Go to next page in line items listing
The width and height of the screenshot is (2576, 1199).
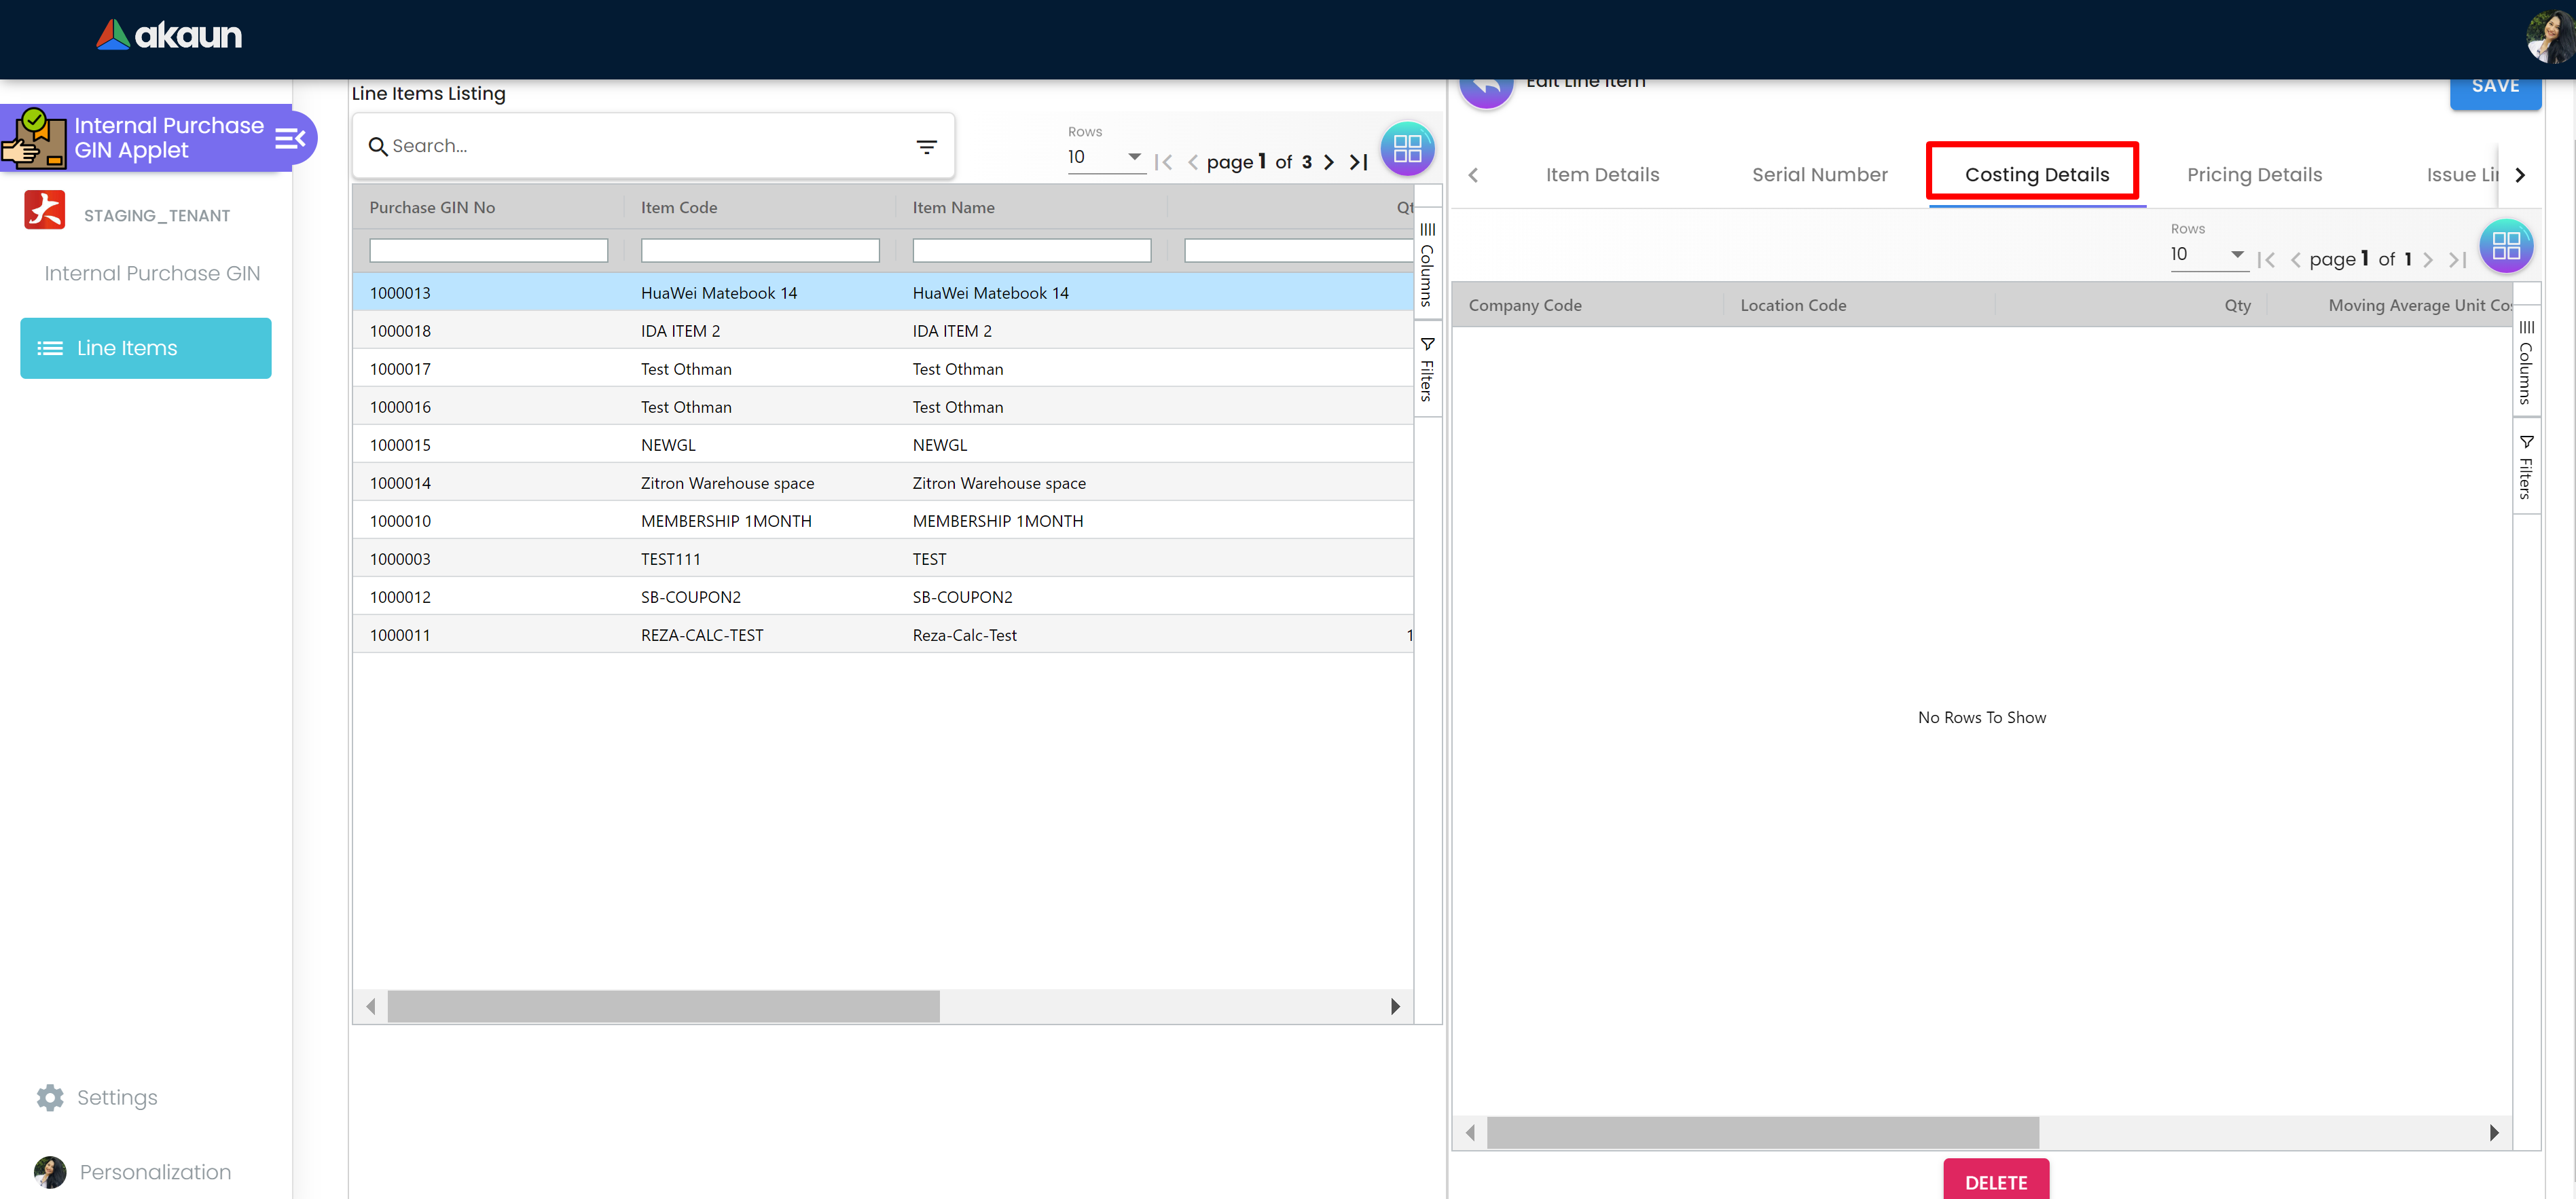[1329, 162]
